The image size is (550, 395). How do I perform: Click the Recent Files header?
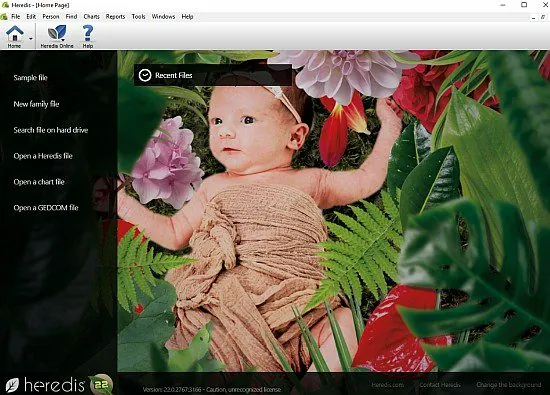[x=213, y=75]
